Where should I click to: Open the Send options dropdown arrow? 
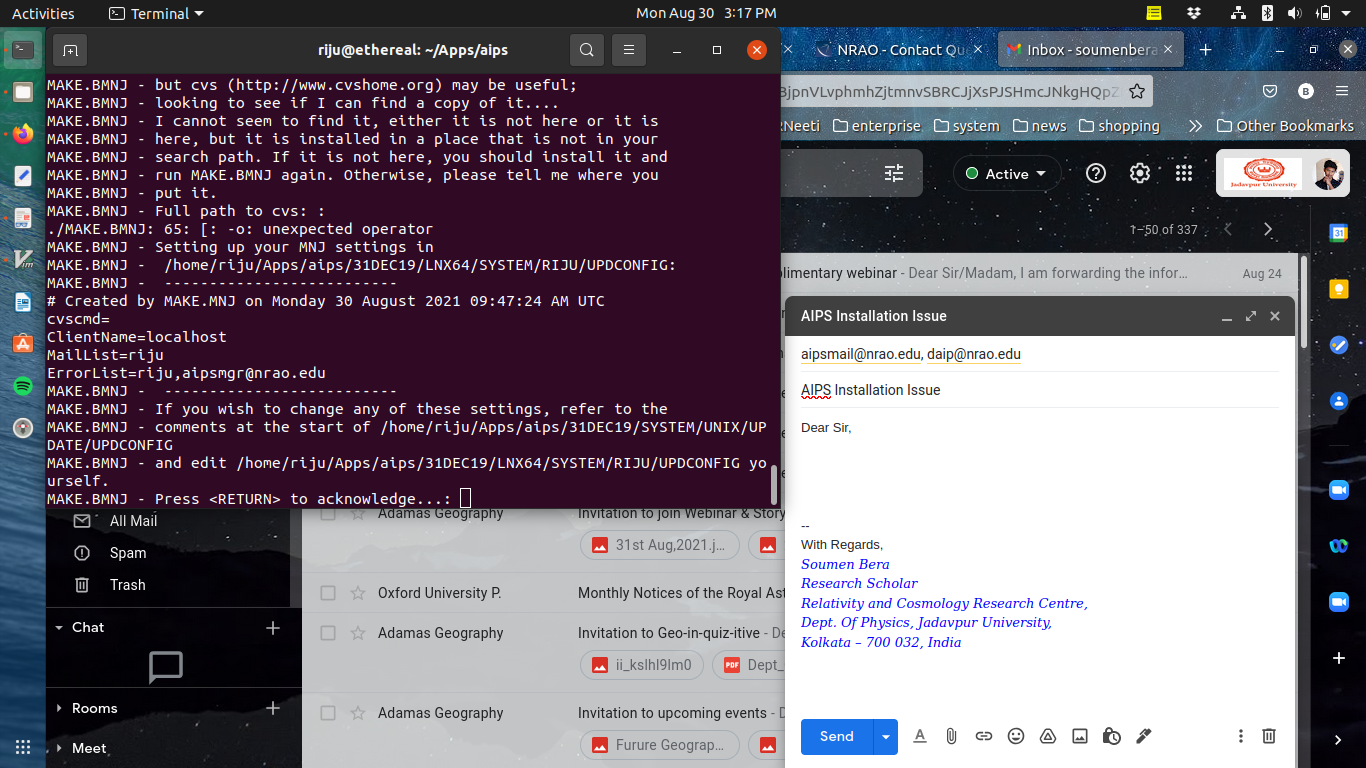tap(885, 737)
